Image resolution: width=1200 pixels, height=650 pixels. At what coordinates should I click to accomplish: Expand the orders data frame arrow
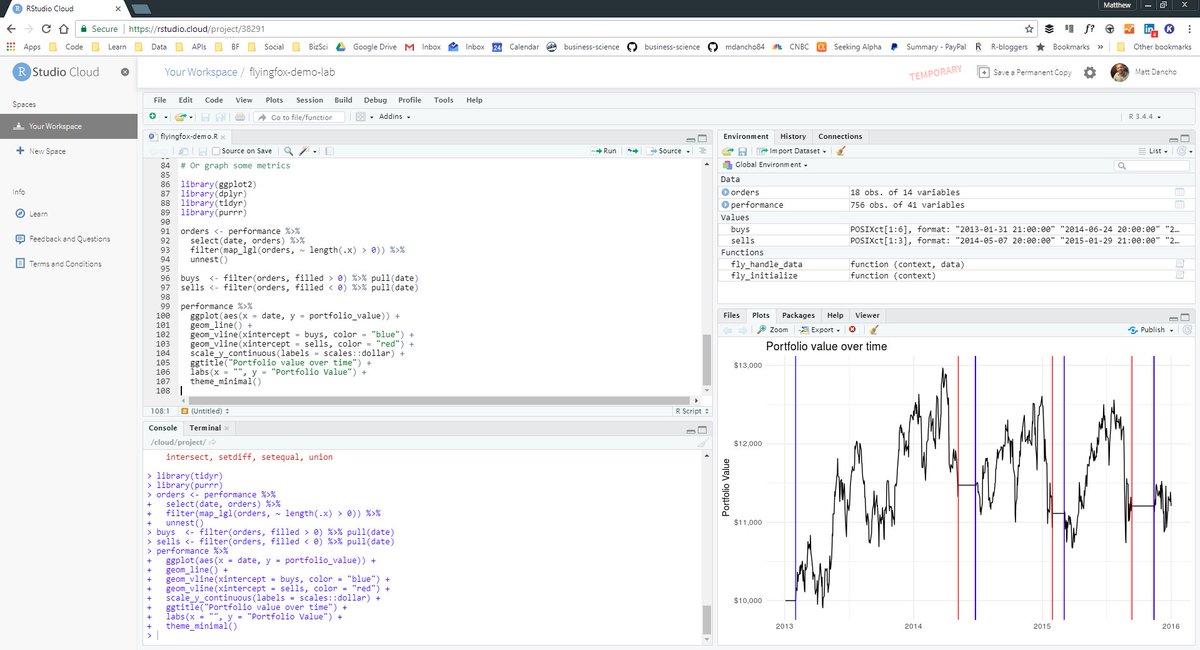[x=725, y=192]
